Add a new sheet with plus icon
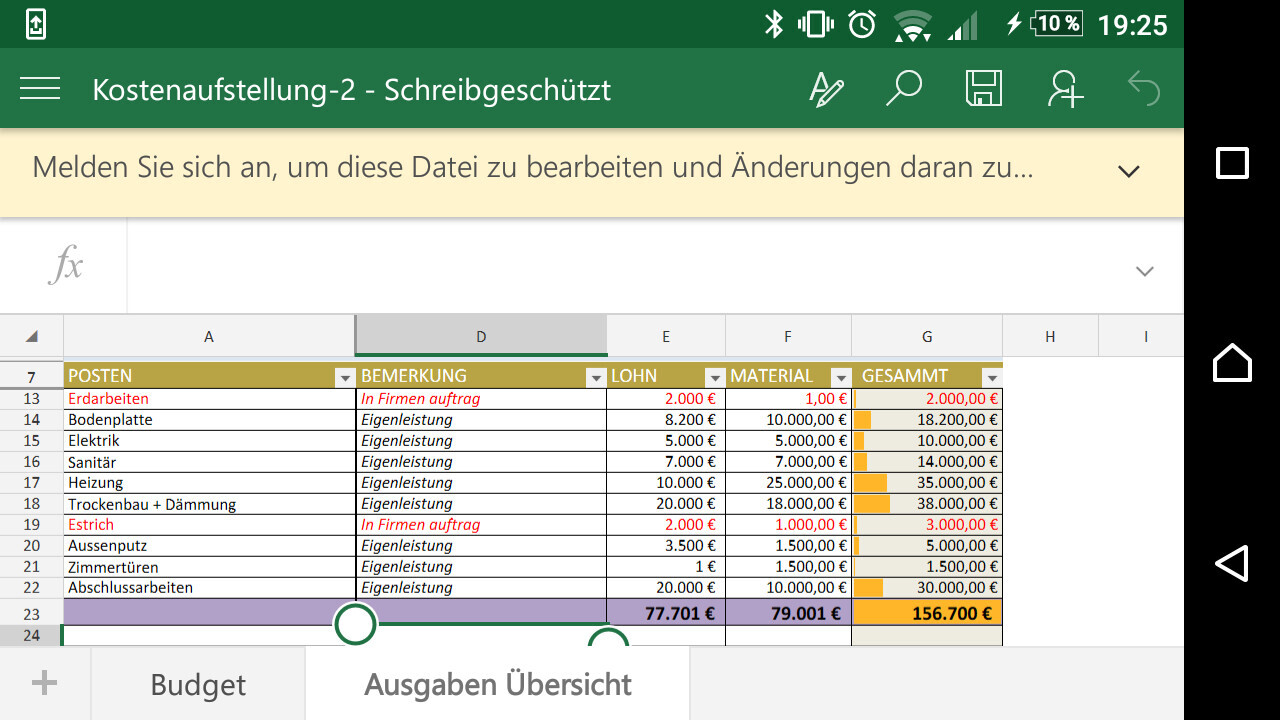 pyautogui.click(x=45, y=683)
